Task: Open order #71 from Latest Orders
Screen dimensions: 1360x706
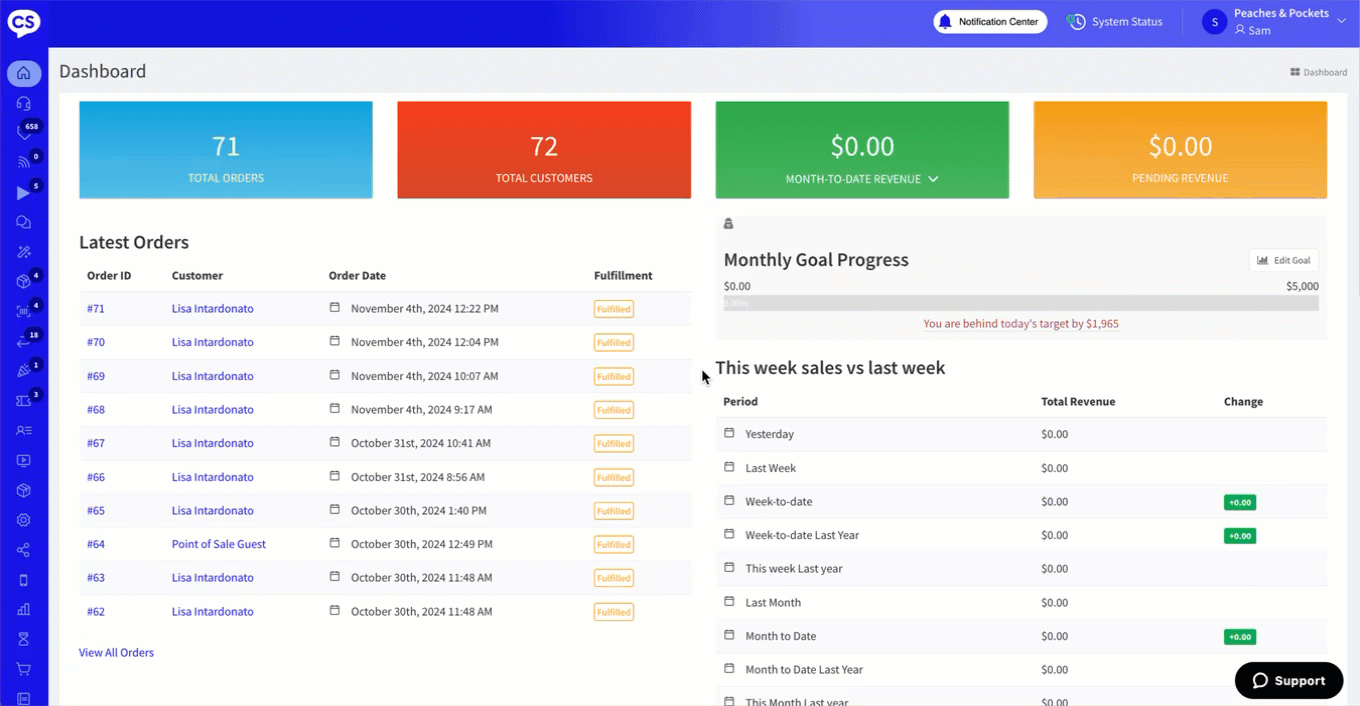Action: (96, 309)
